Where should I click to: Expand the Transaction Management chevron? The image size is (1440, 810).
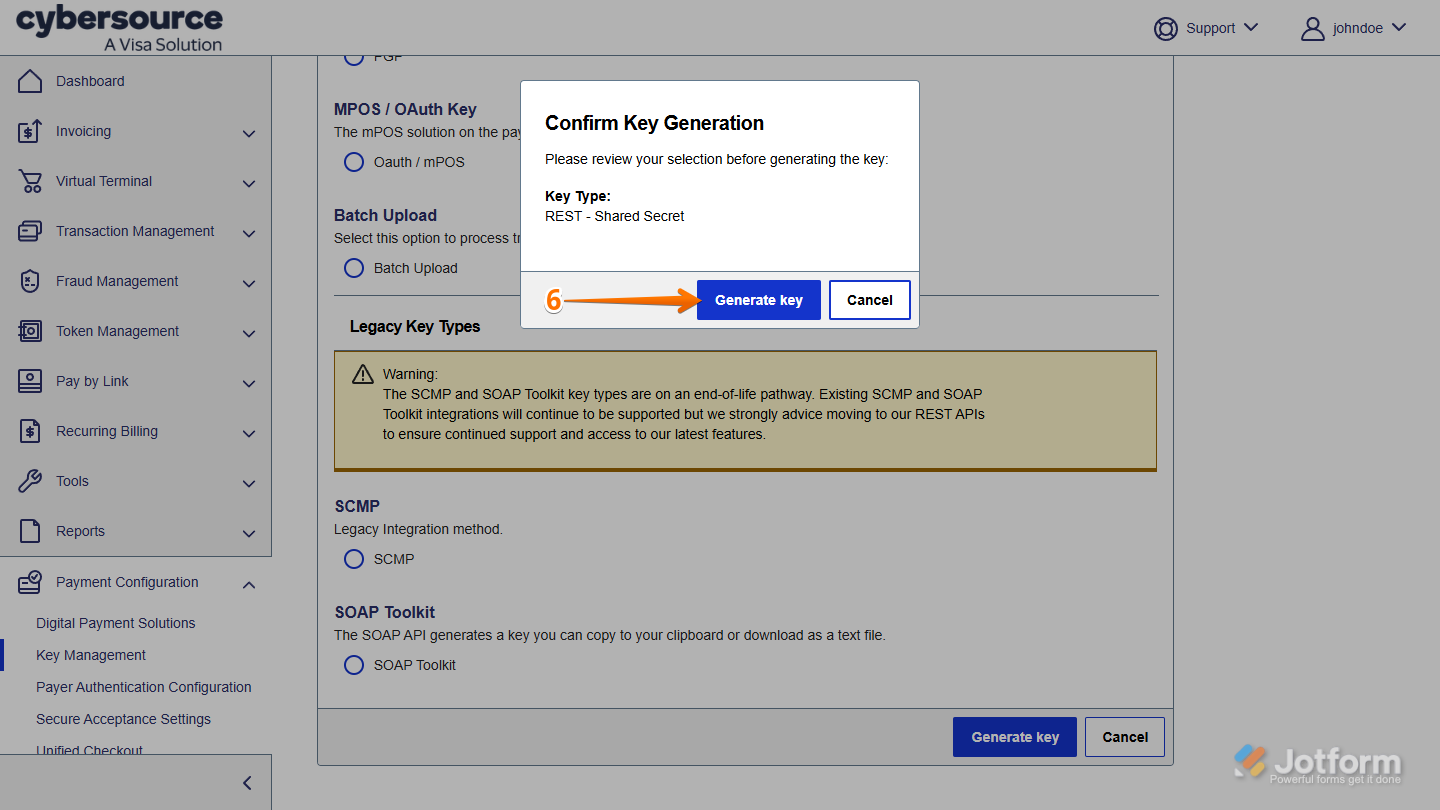pyautogui.click(x=249, y=234)
